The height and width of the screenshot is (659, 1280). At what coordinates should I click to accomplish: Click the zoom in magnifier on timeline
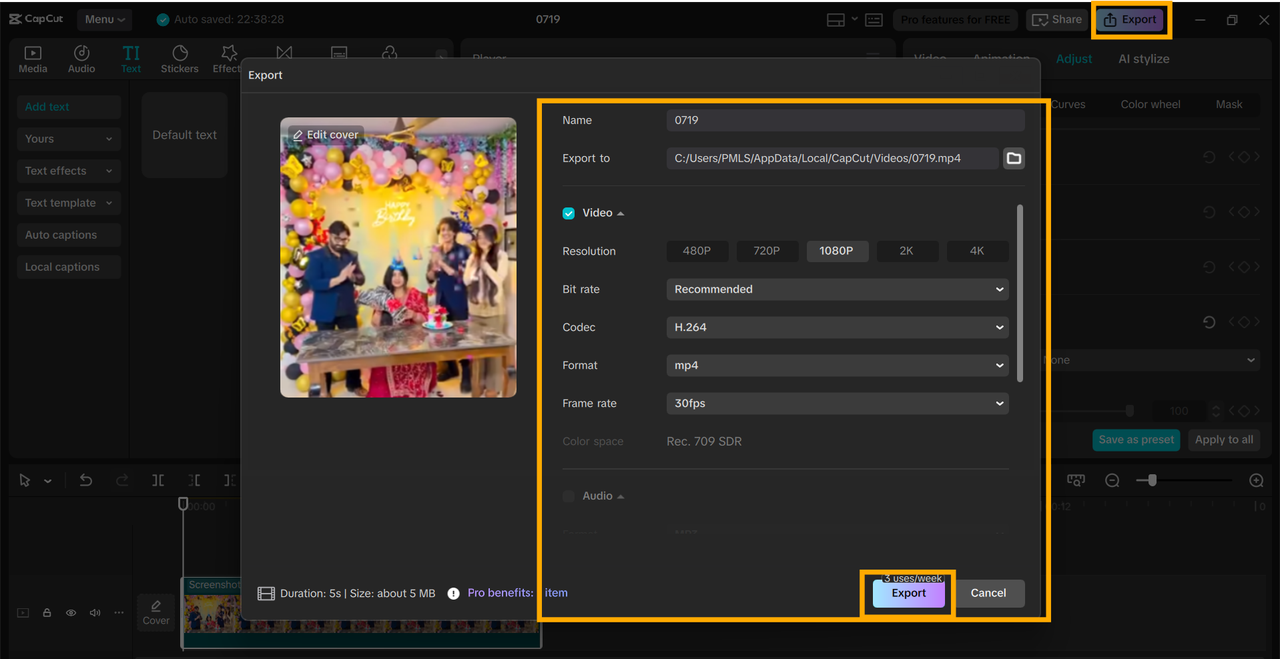click(x=1257, y=481)
